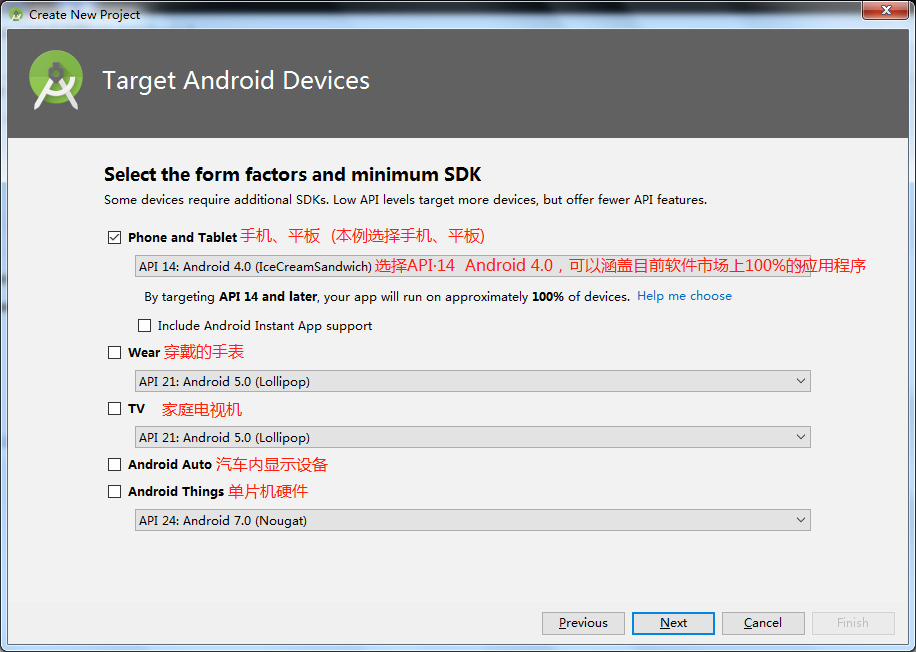916x652 pixels.
Task: Click the Target Android Devices heading
Action: [x=236, y=81]
